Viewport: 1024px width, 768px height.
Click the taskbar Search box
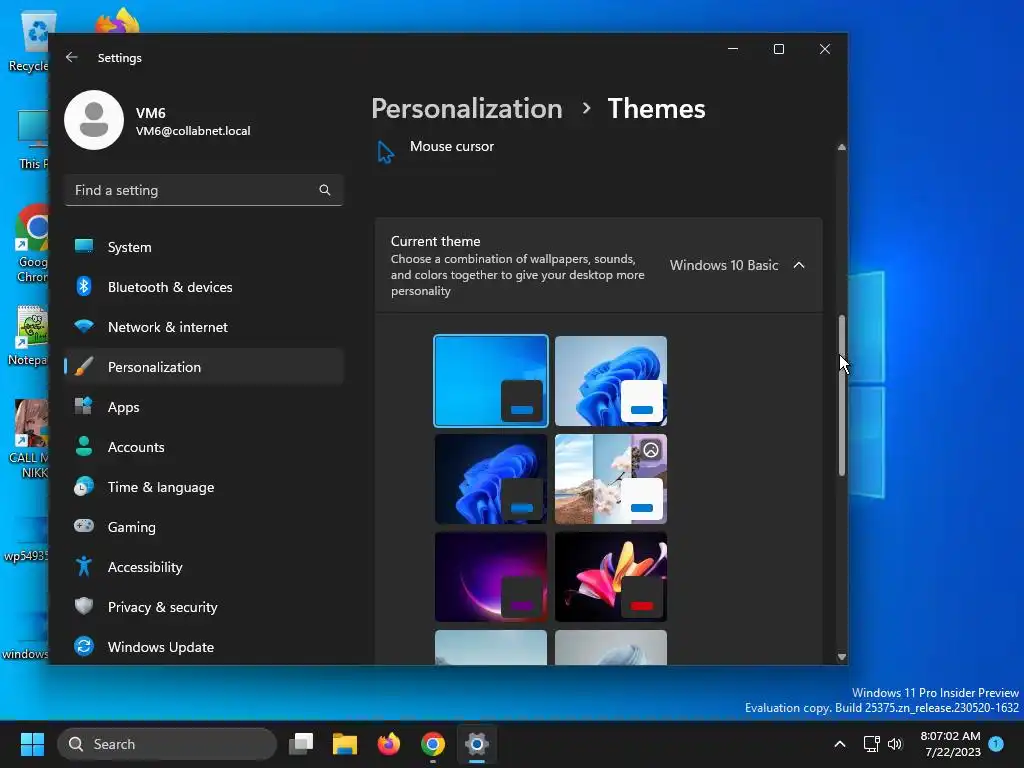tap(167, 744)
